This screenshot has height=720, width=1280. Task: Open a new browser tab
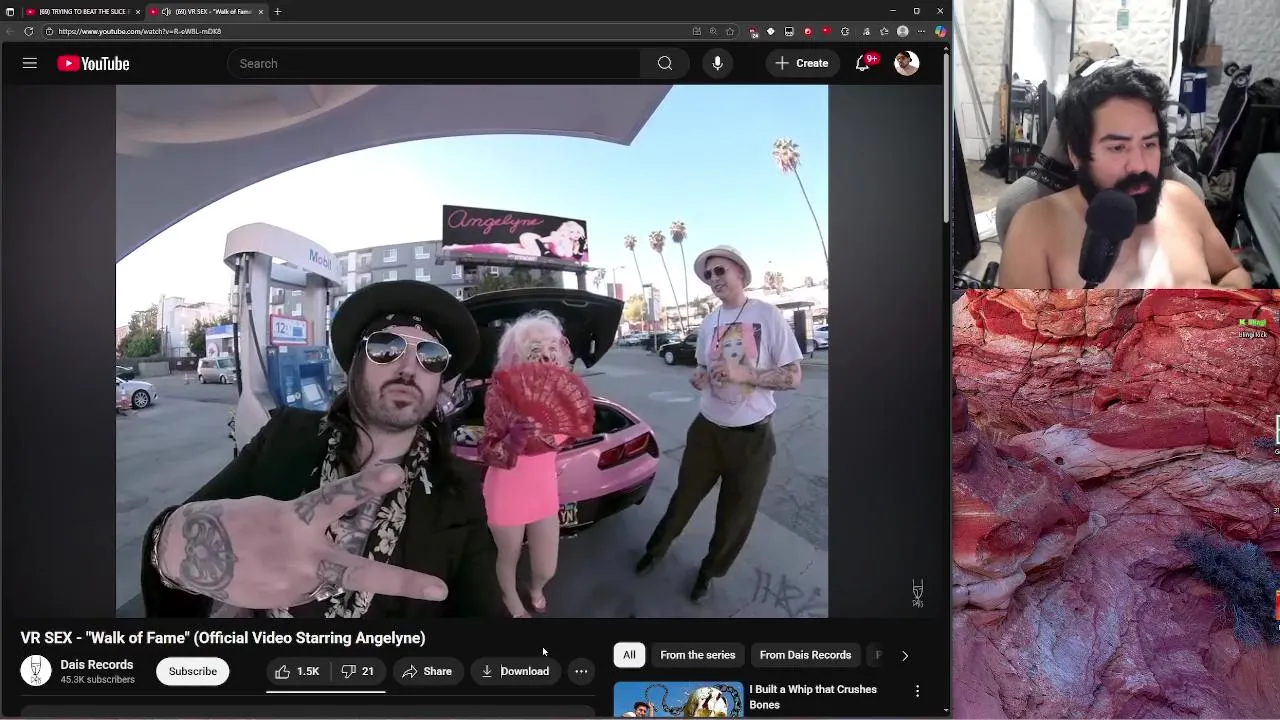[277, 11]
